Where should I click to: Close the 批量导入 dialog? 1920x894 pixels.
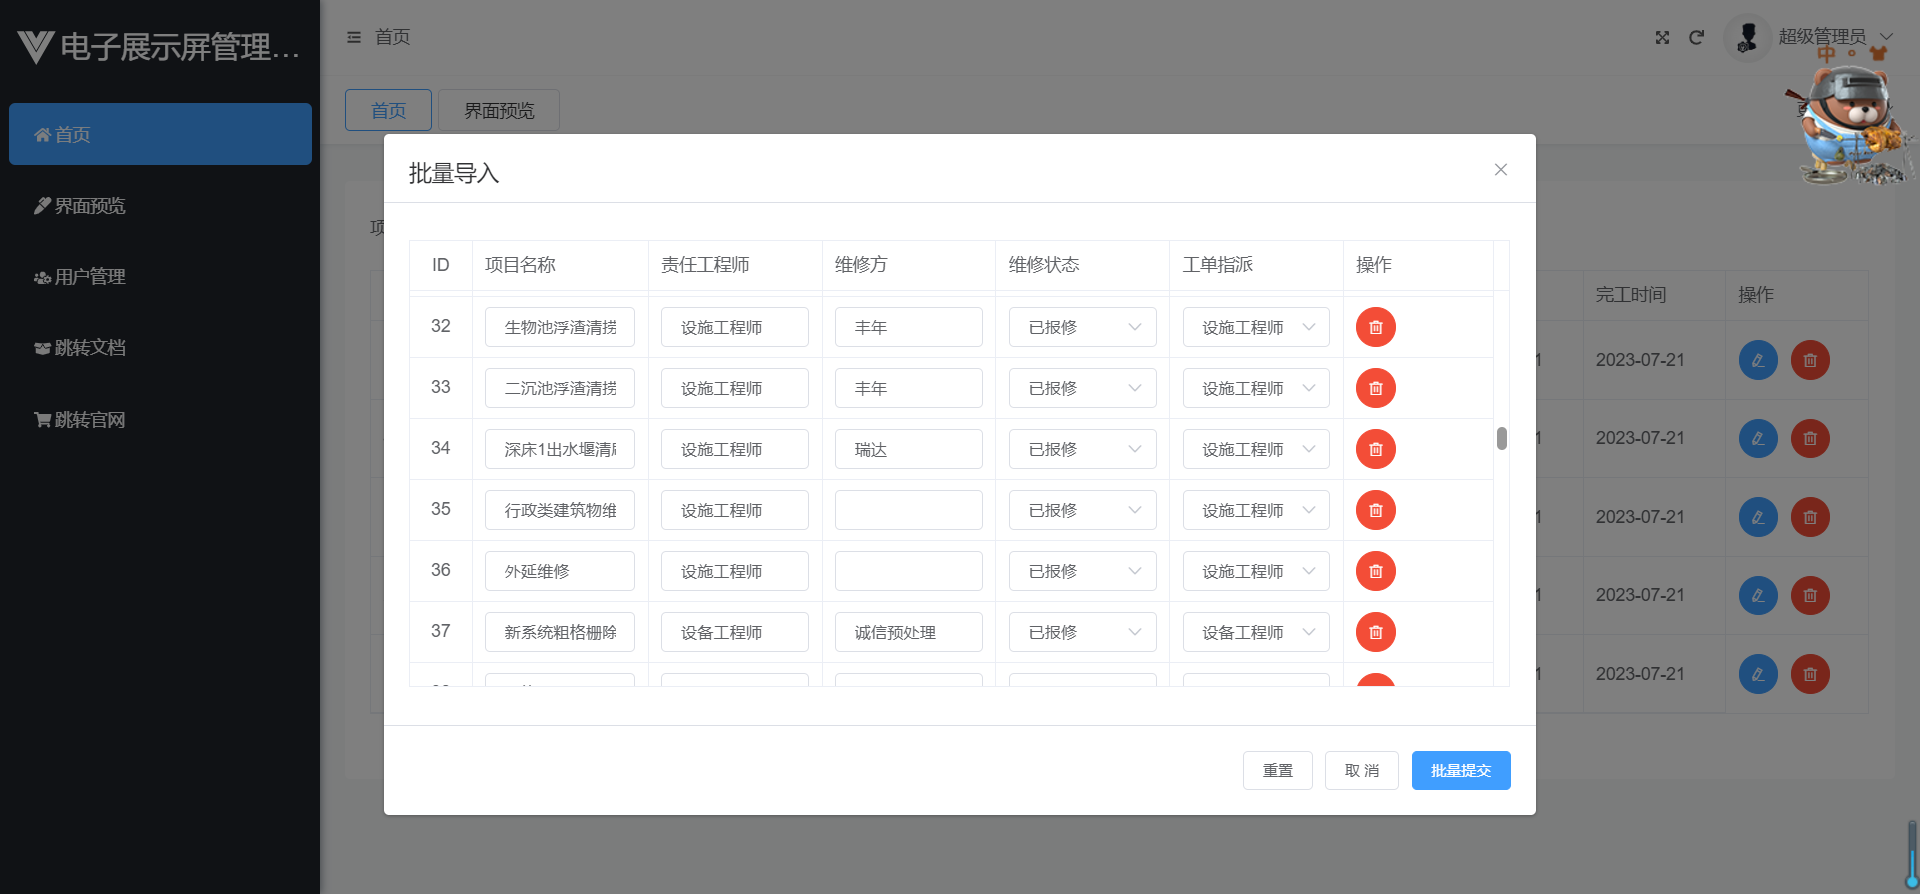tap(1500, 170)
